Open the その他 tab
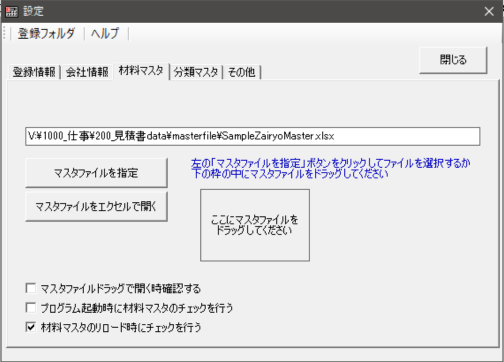 [x=242, y=72]
